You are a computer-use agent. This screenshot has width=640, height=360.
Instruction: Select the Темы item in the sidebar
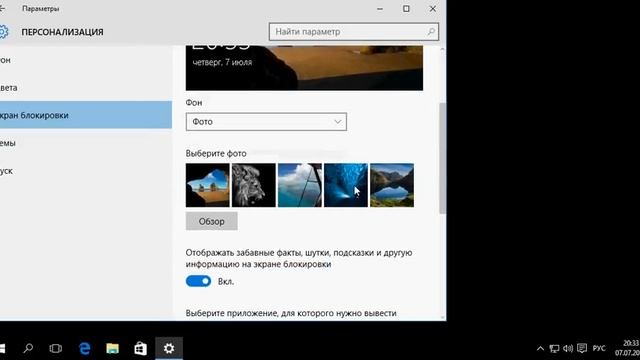tap(86, 143)
